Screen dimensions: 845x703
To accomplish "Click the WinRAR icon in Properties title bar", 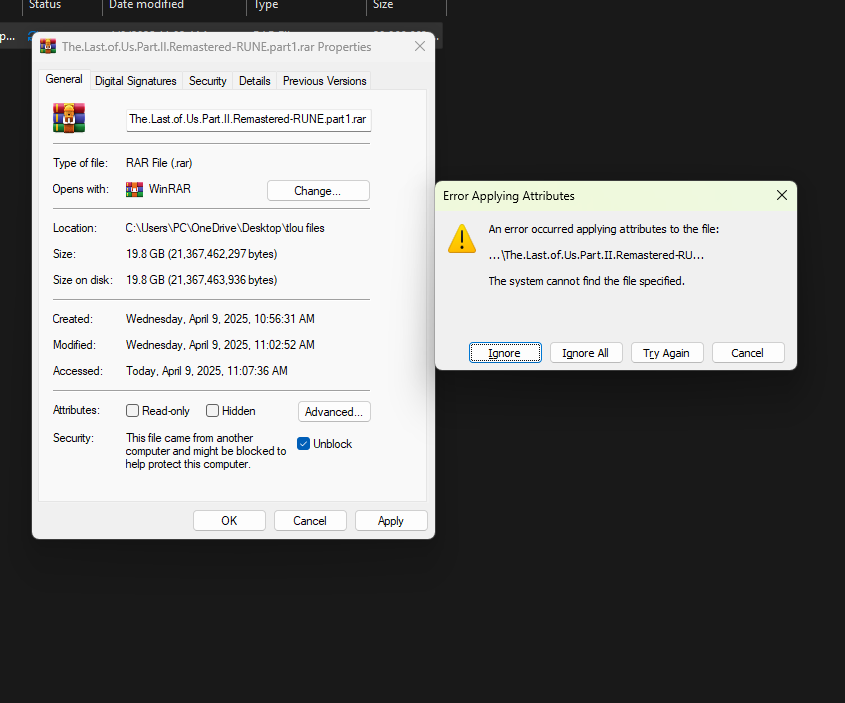I will click(48, 46).
